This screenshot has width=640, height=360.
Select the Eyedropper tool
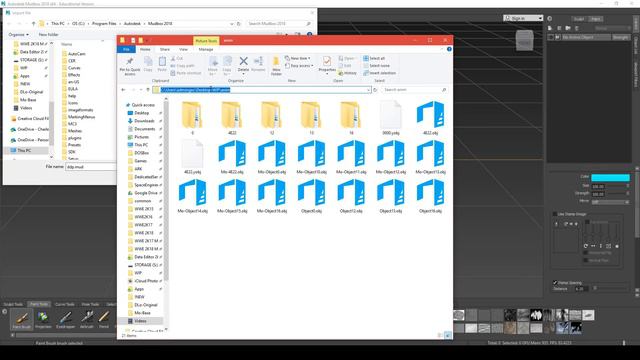click(65, 319)
